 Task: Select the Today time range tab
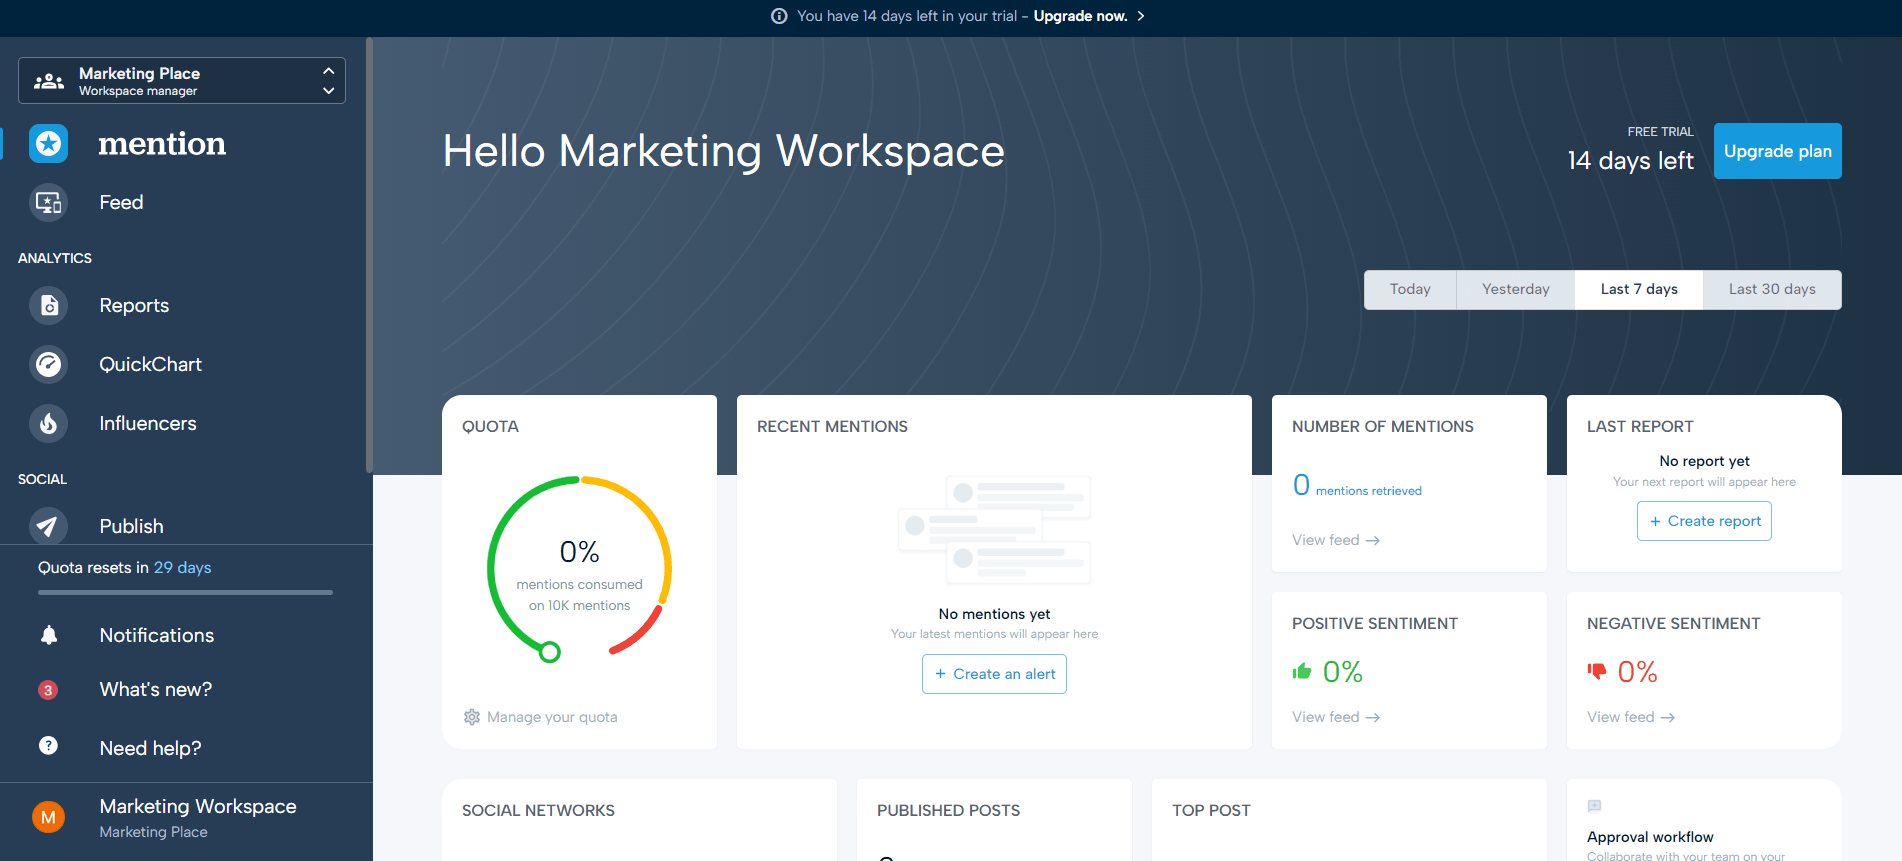(1410, 289)
